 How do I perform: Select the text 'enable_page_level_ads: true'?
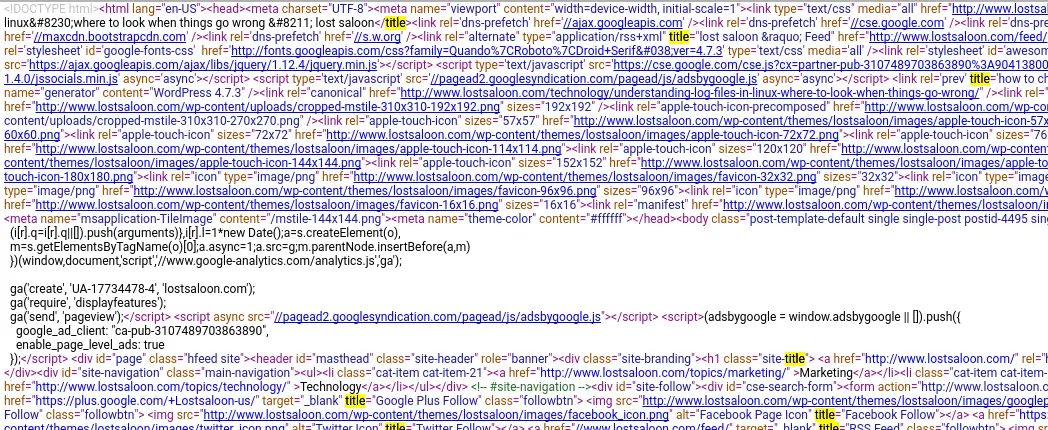[x=90, y=346]
